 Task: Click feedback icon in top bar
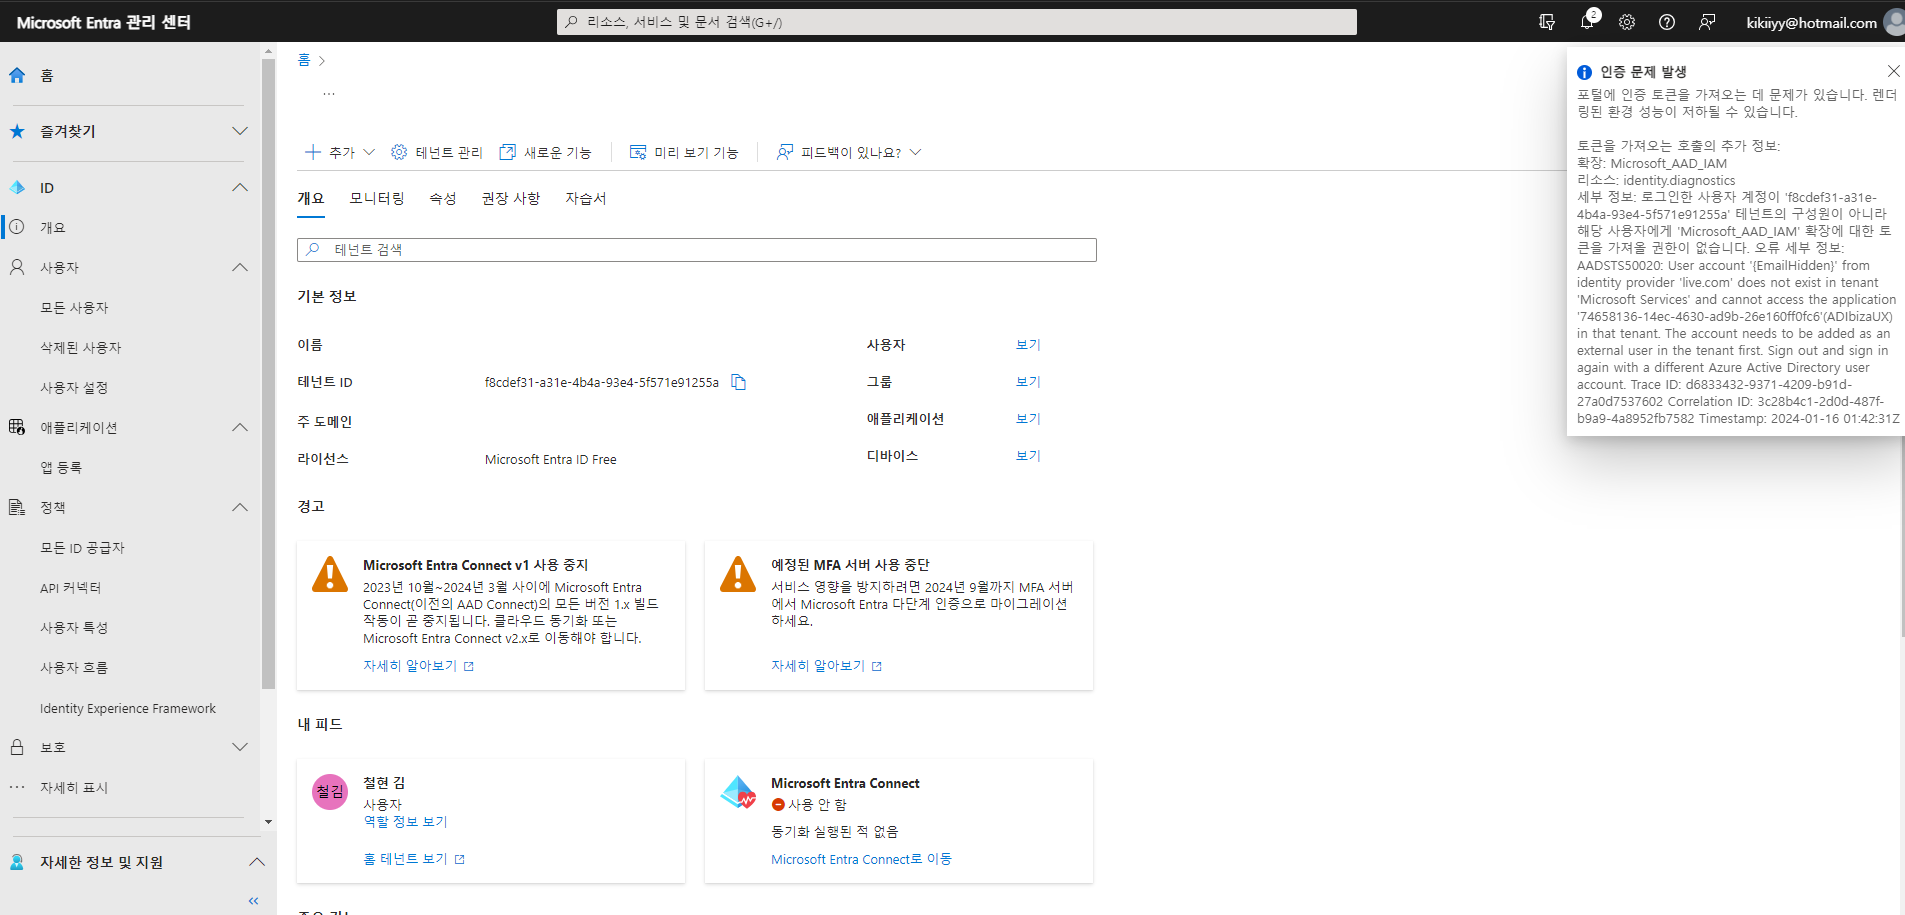tap(1707, 22)
